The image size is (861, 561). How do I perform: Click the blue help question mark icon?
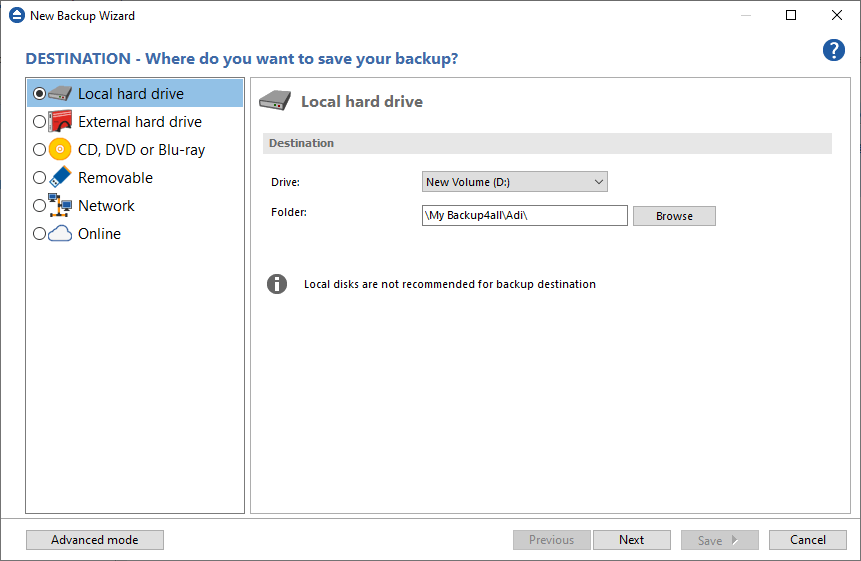click(833, 51)
